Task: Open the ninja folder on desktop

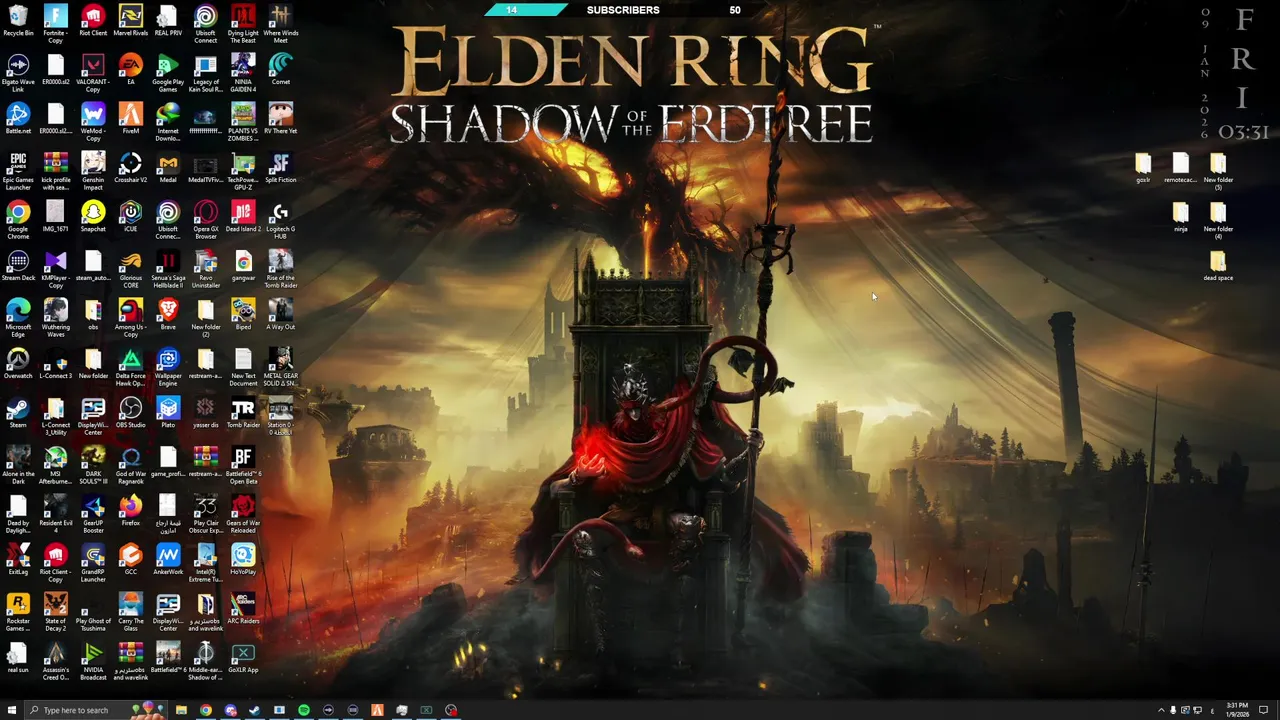Action: (x=1180, y=217)
